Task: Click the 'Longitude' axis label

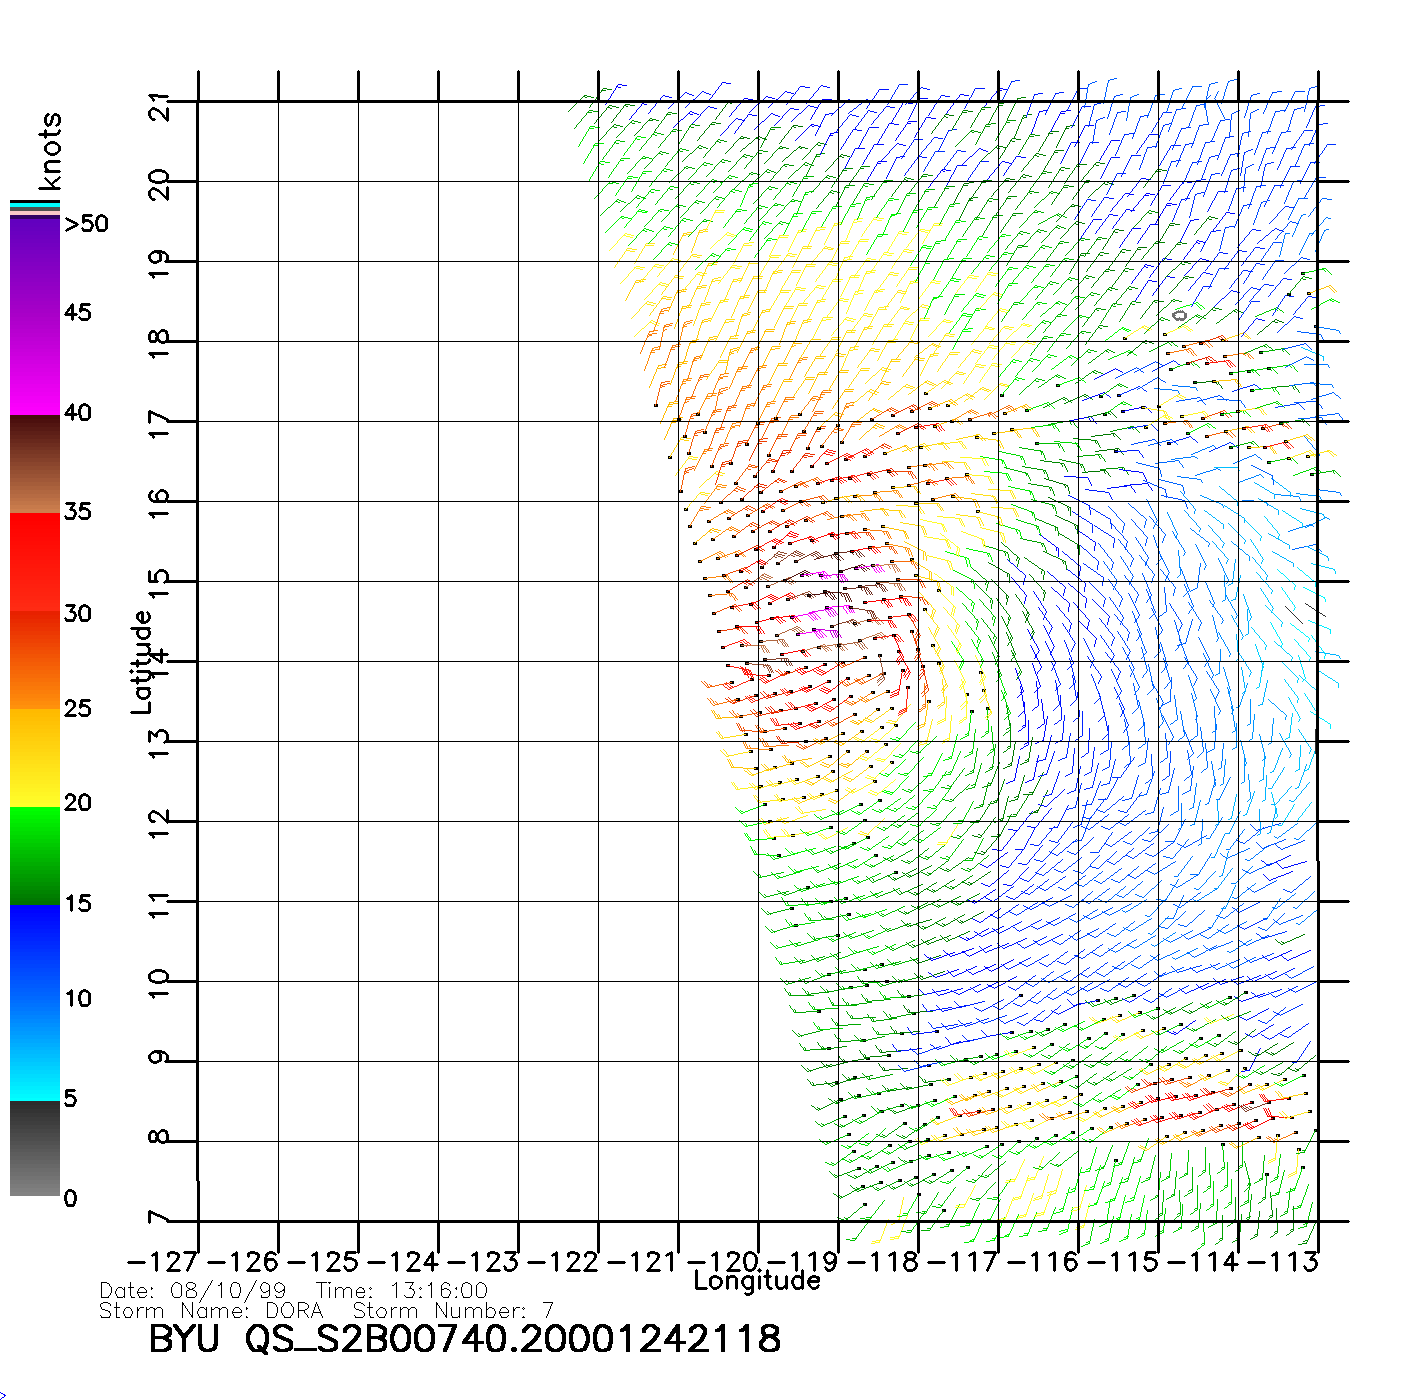Action: 757,1281
